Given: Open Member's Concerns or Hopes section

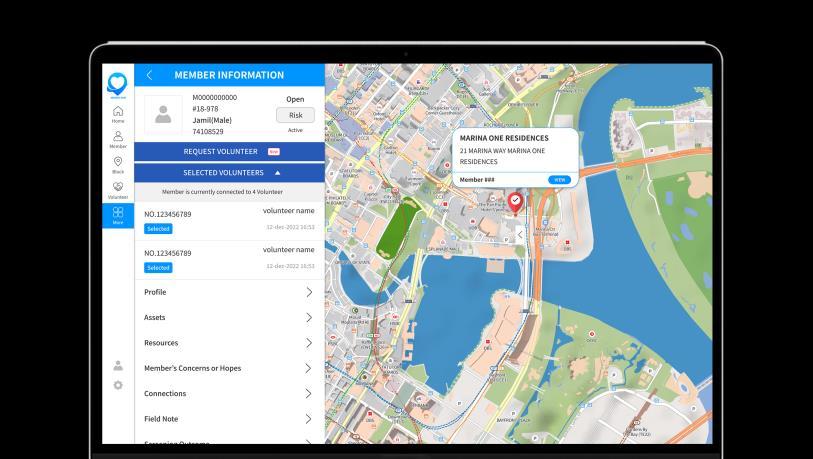Looking at the screenshot, I should point(229,368).
